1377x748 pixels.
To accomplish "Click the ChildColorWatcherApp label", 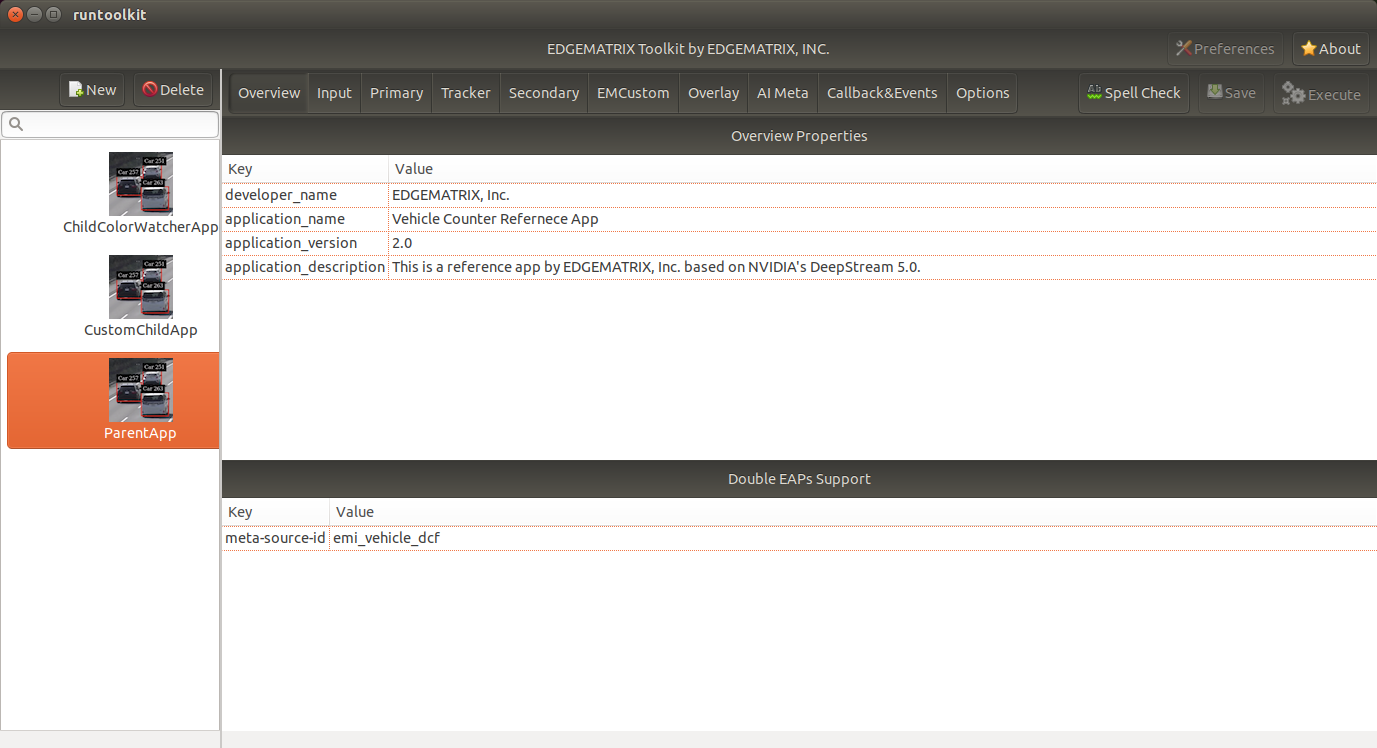I will pyautogui.click(x=141, y=227).
